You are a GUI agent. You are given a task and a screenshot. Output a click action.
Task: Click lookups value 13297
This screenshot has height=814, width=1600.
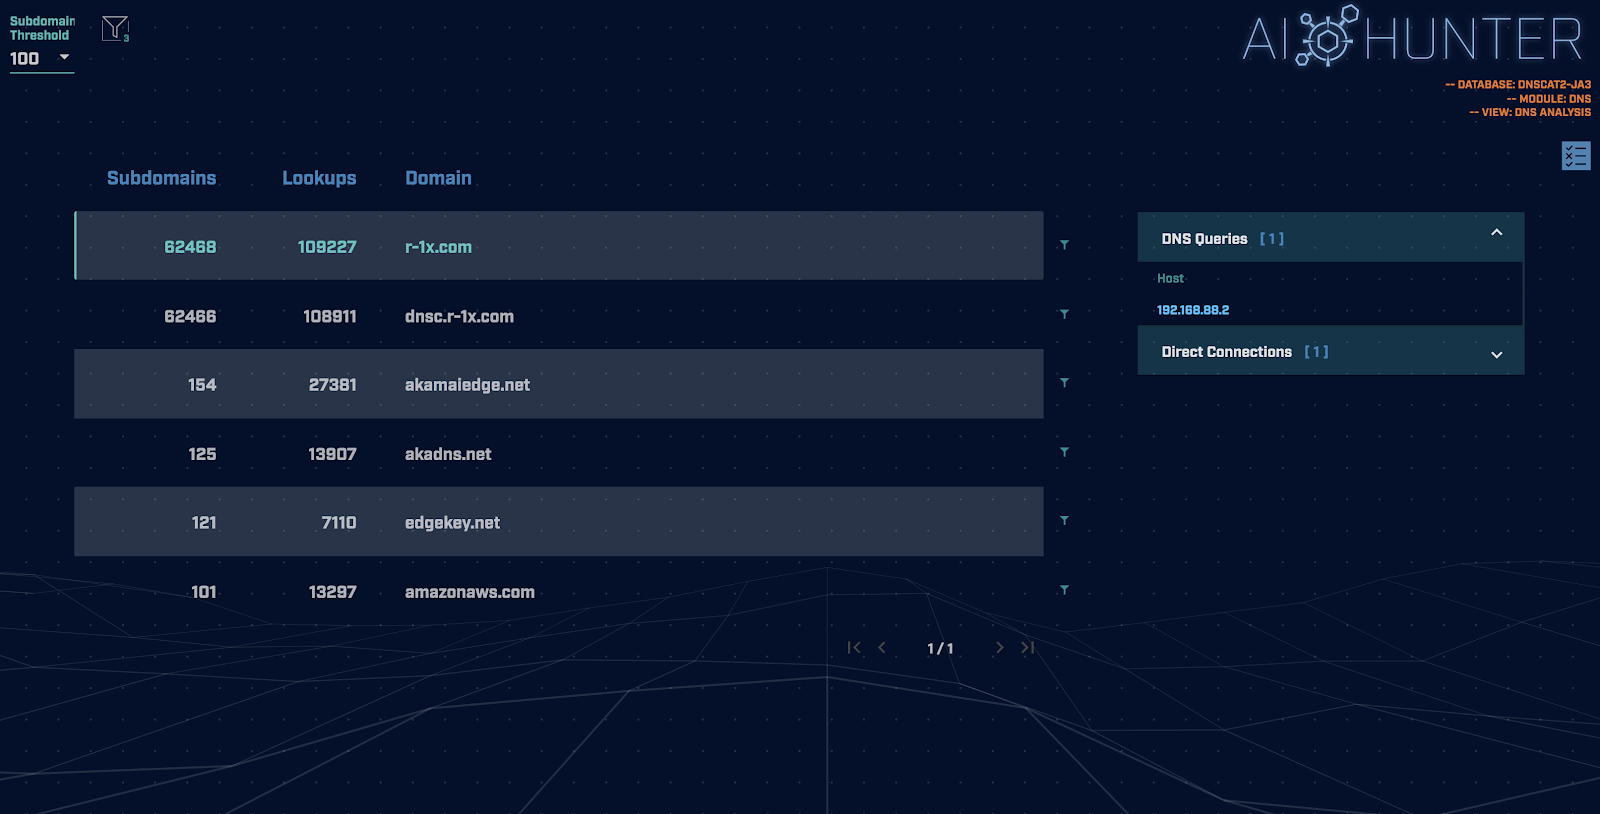[x=333, y=592]
